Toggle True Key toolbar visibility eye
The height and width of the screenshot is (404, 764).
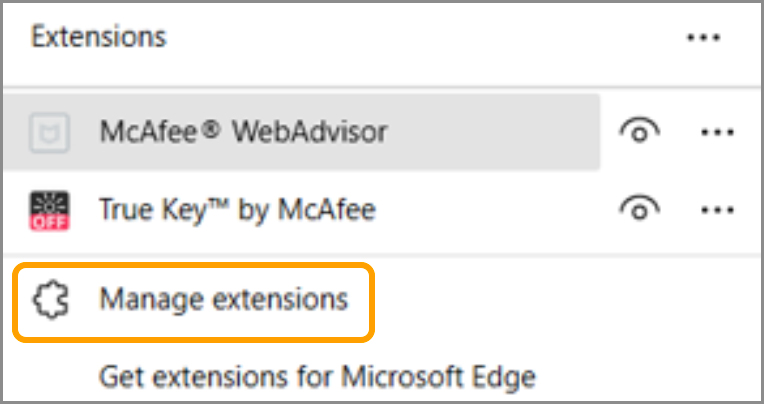[639, 209]
